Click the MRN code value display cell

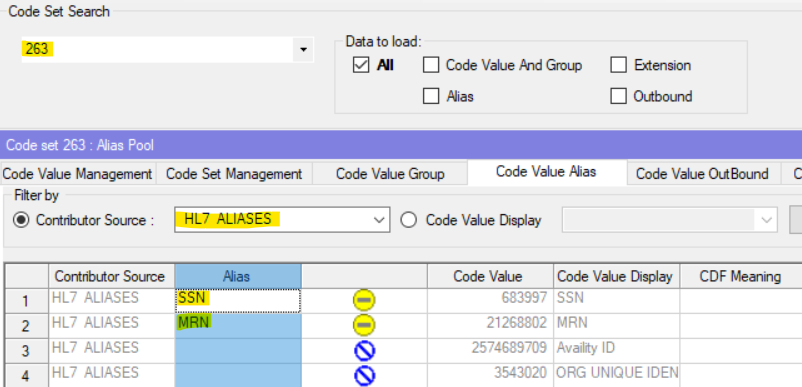click(616, 326)
